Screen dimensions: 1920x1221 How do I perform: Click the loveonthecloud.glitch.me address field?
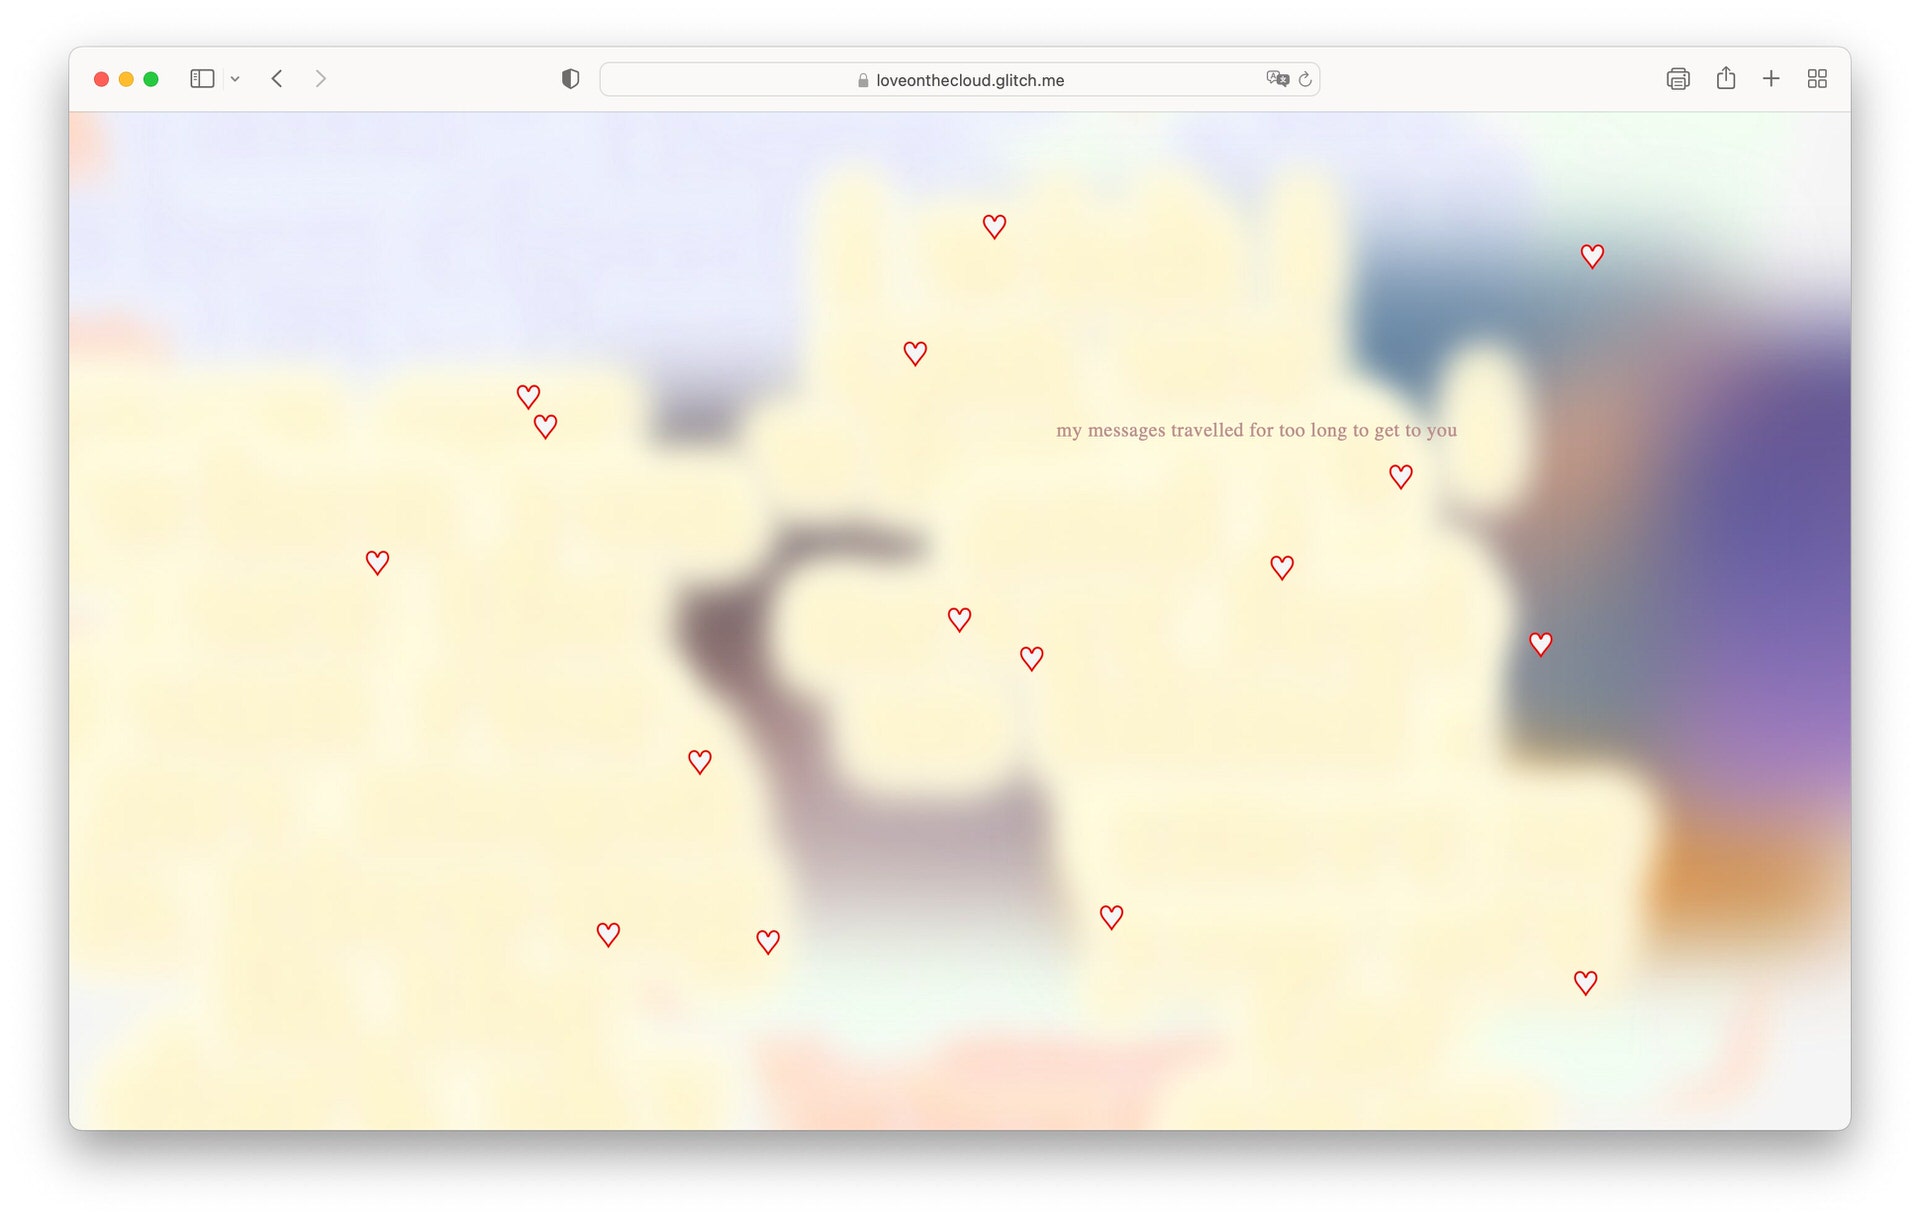(968, 80)
